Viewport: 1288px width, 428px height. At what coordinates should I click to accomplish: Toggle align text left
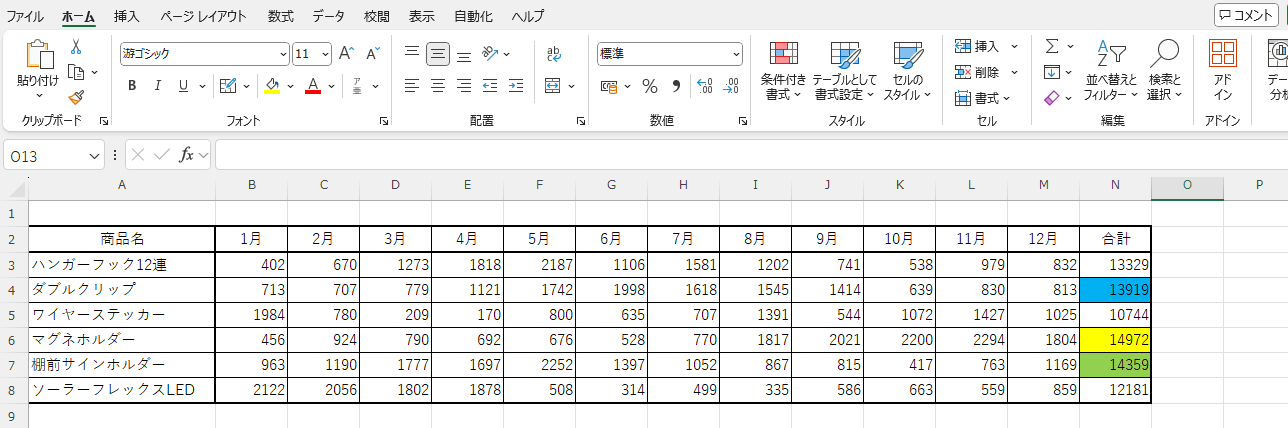pyautogui.click(x=412, y=86)
